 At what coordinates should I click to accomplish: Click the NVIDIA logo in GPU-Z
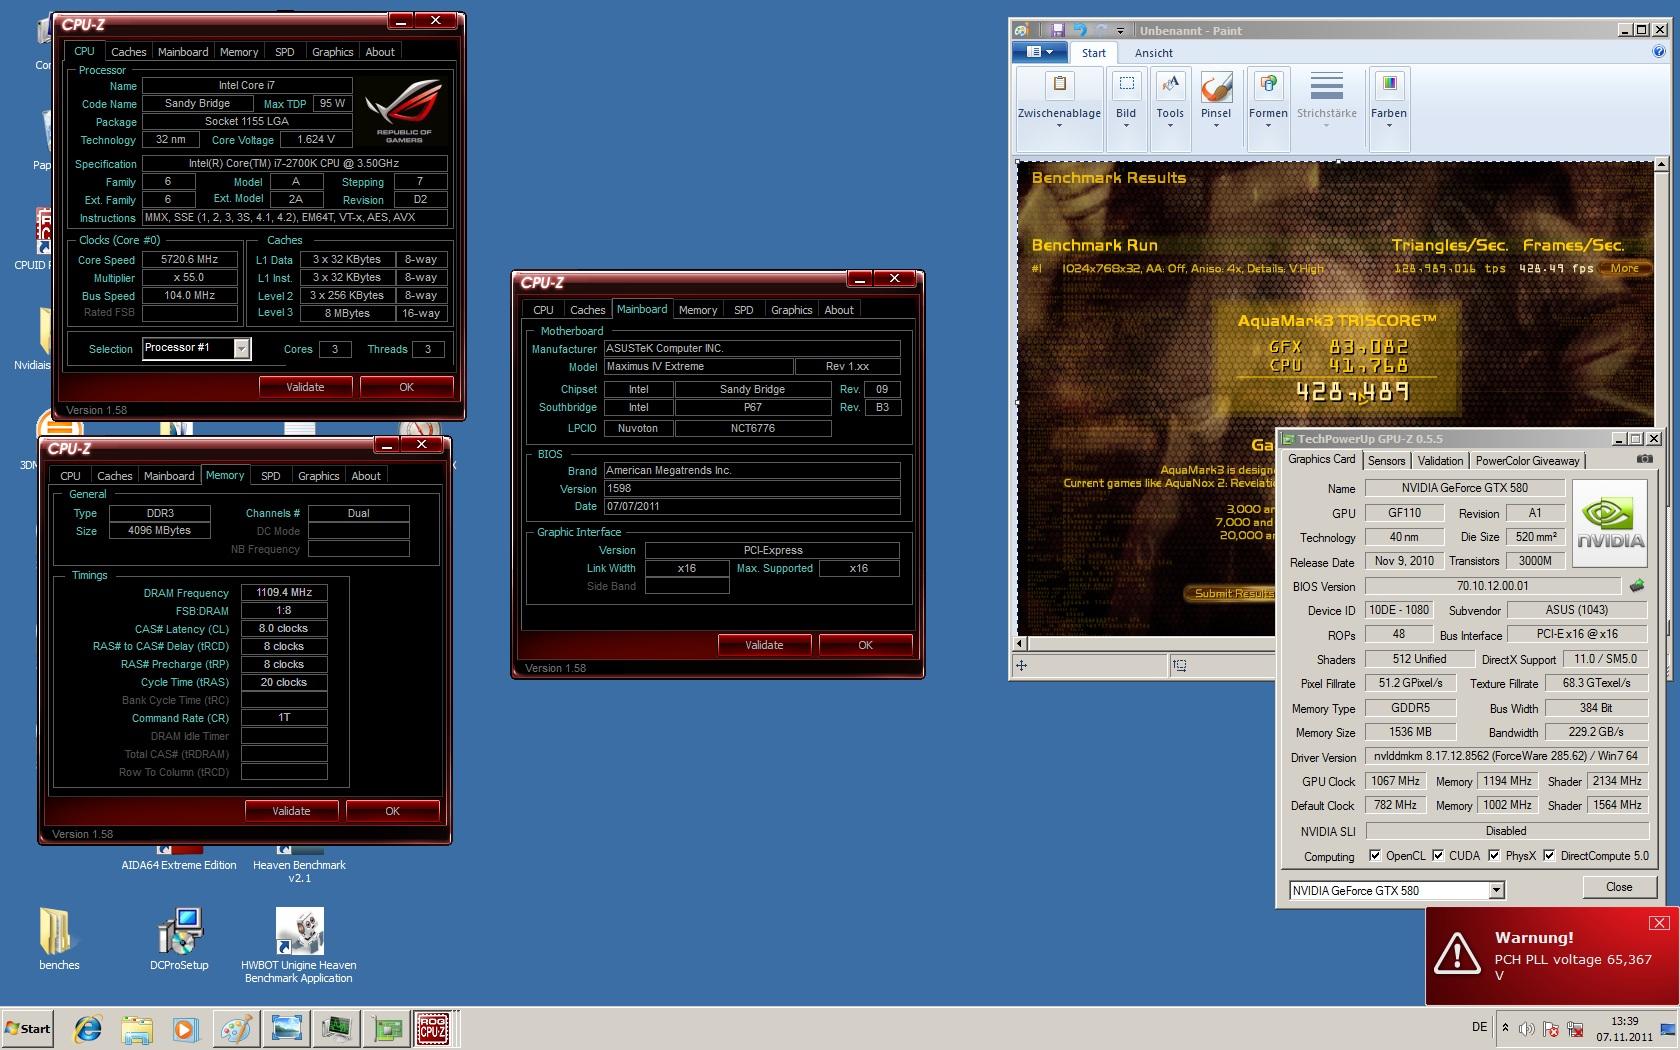tap(1610, 524)
